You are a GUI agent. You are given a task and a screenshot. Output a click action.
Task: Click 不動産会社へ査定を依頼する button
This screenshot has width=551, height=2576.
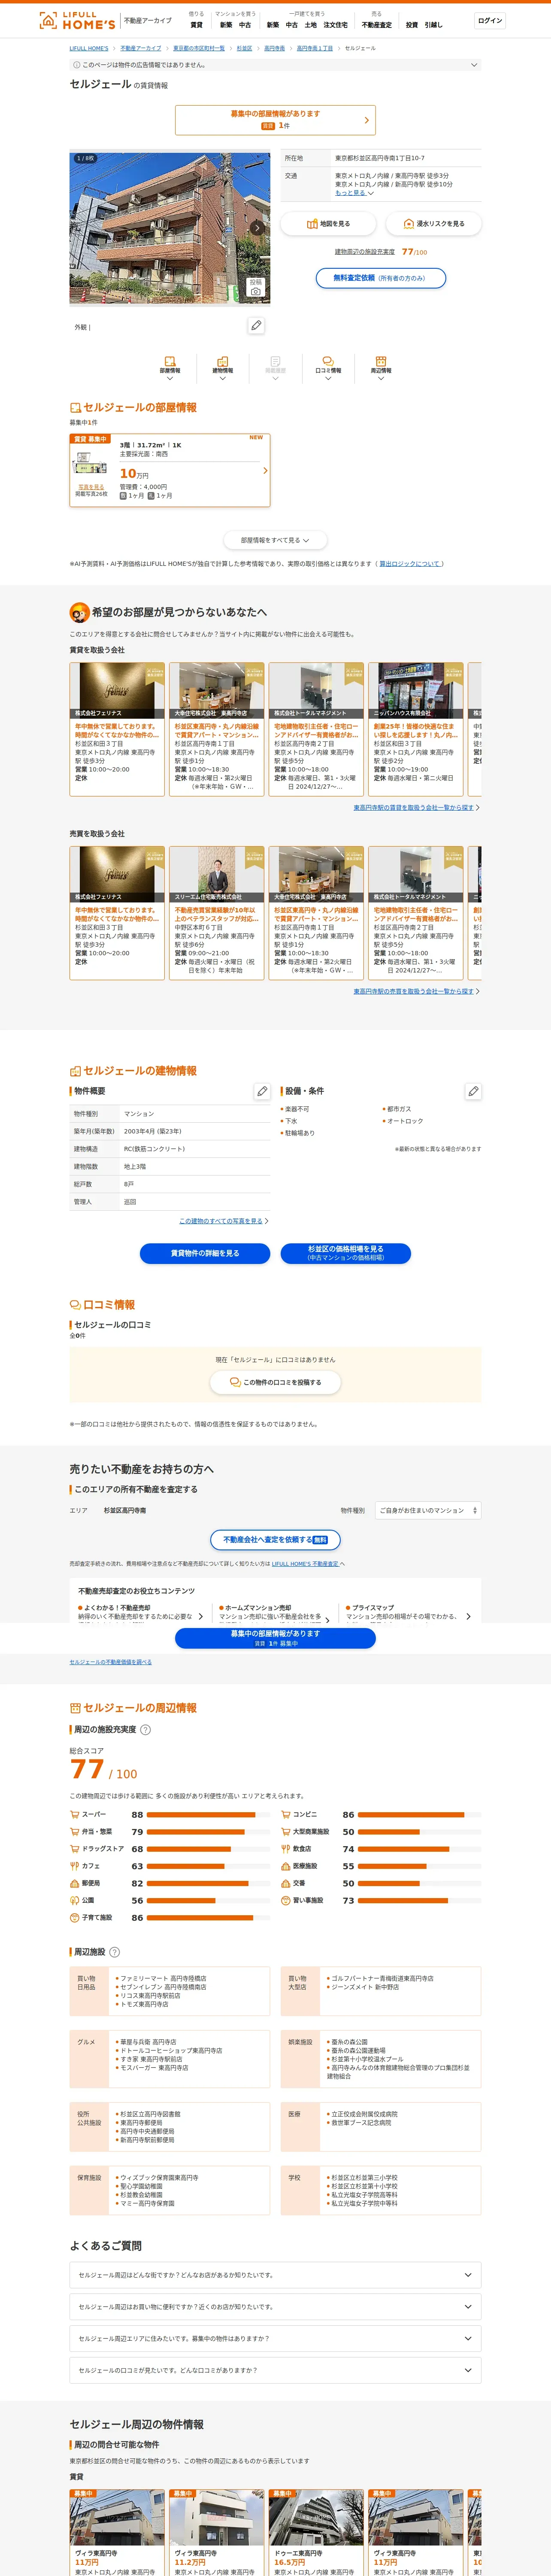pos(275,1540)
